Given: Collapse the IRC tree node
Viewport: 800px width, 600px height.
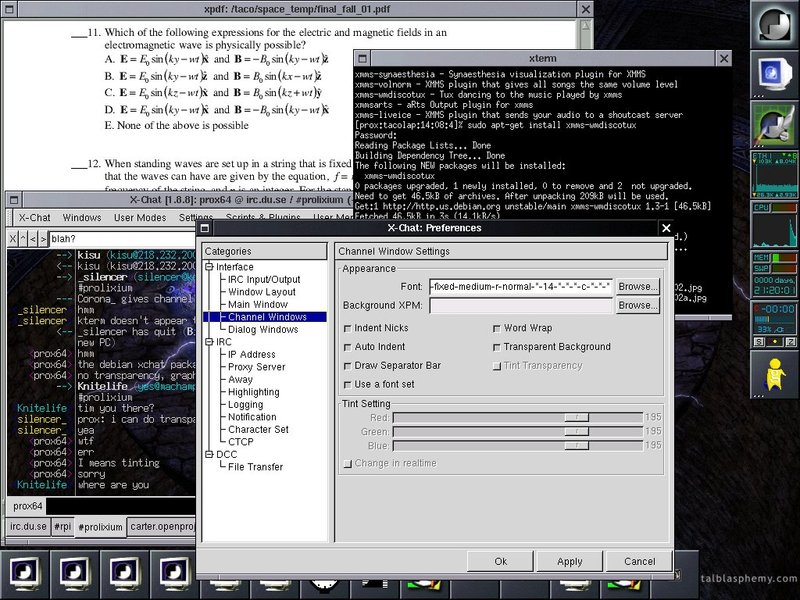Looking at the screenshot, I should (209, 341).
